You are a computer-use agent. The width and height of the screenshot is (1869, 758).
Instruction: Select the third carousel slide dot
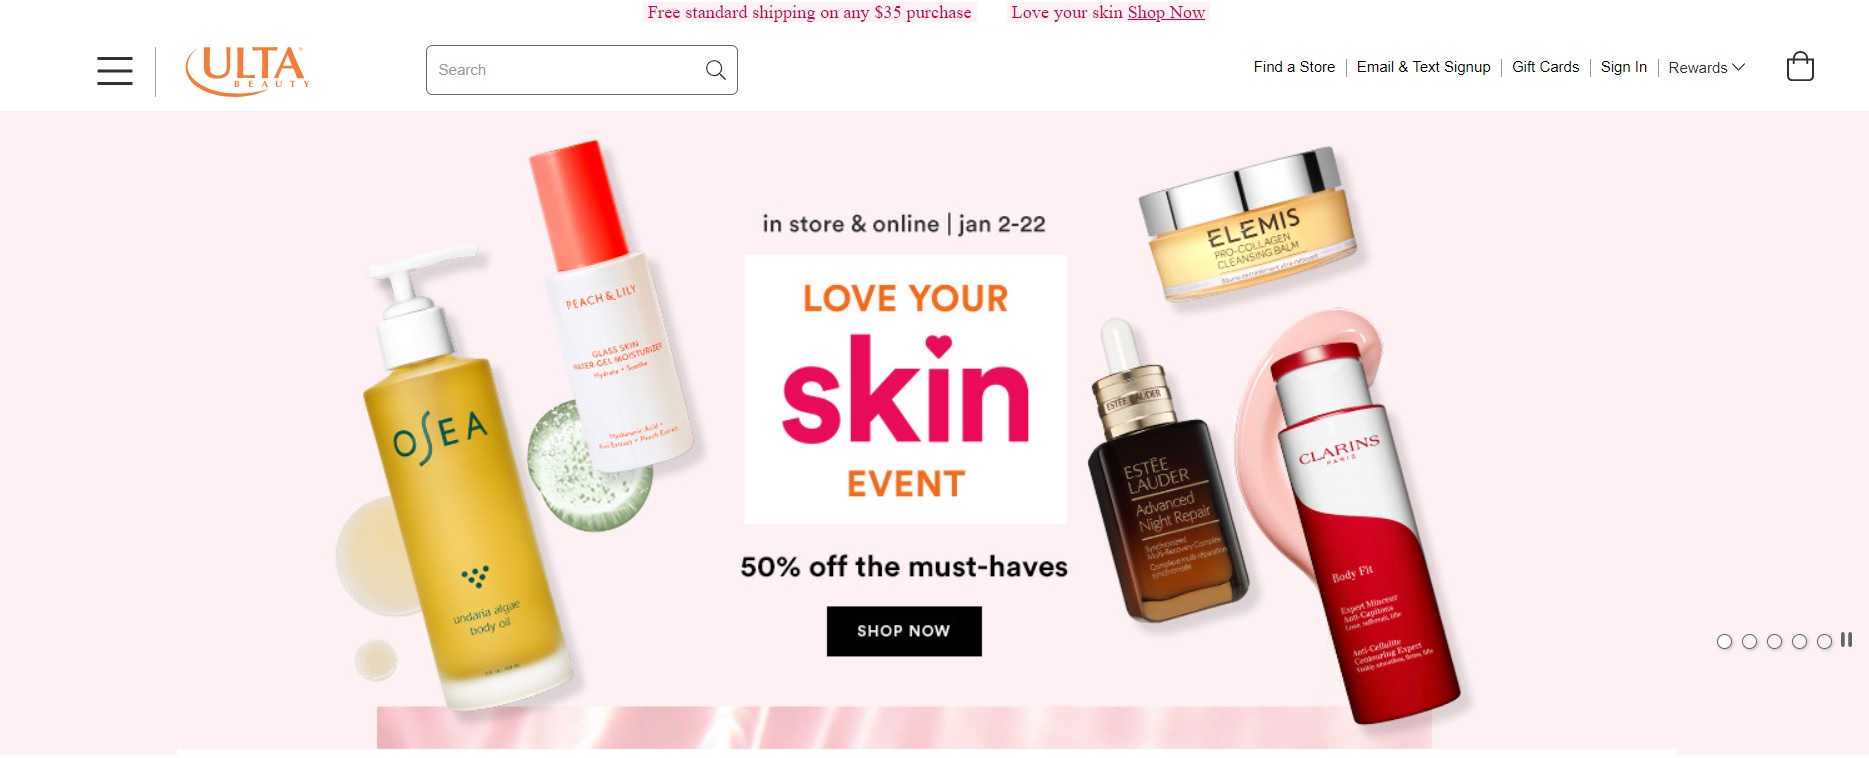coord(1774,642)
